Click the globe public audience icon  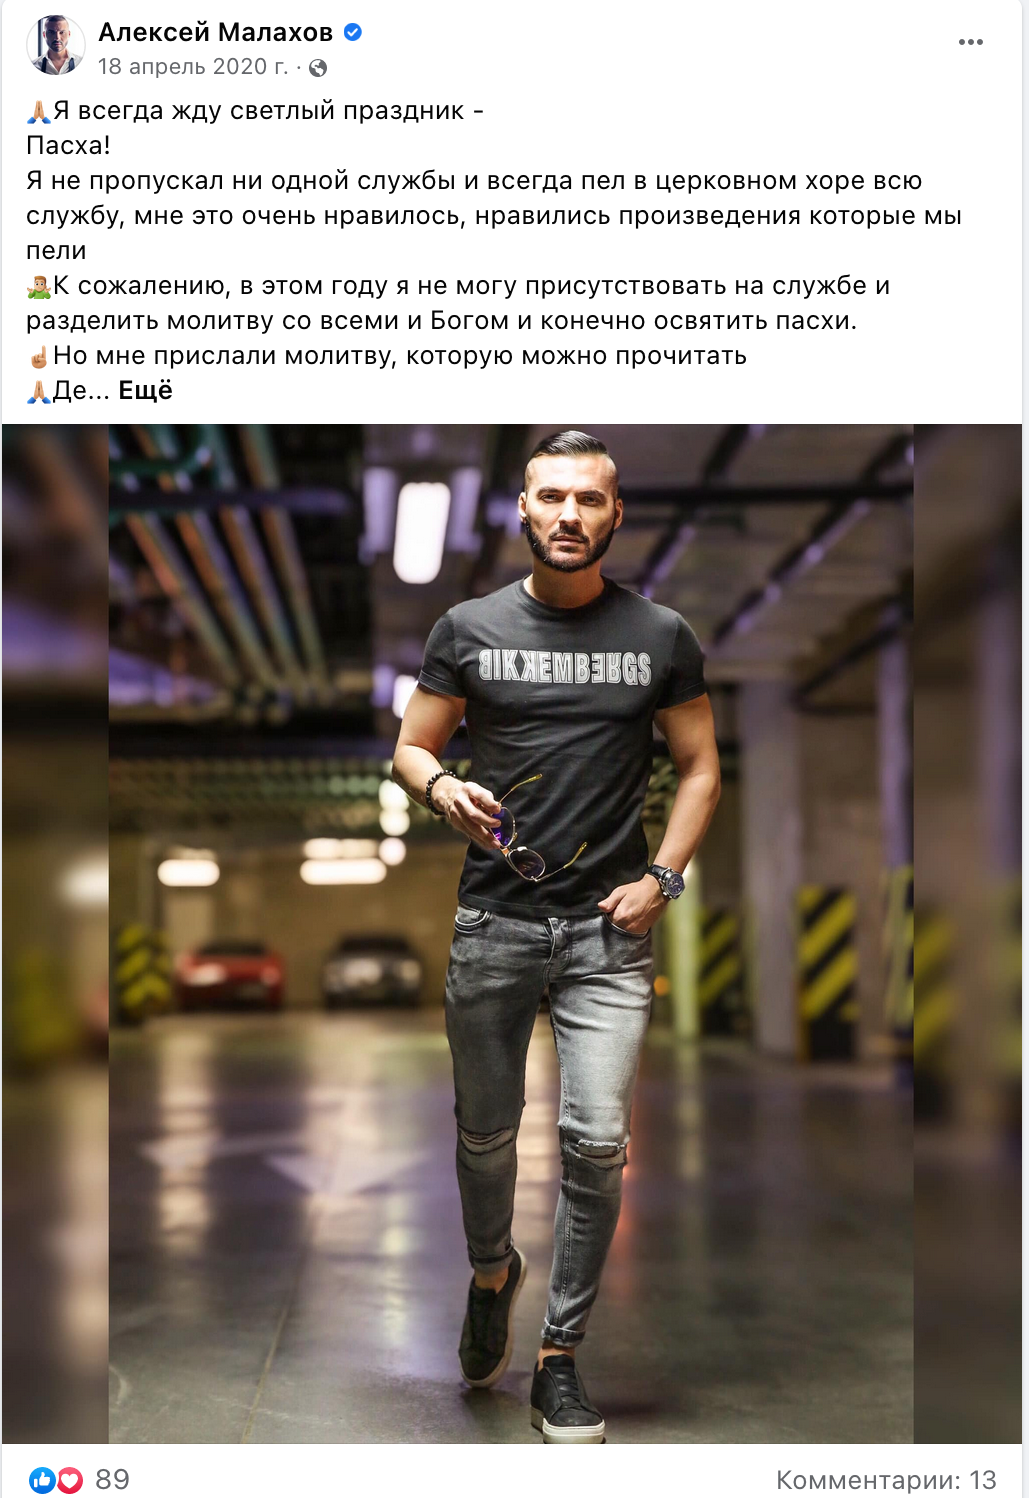tap(318, 68)
